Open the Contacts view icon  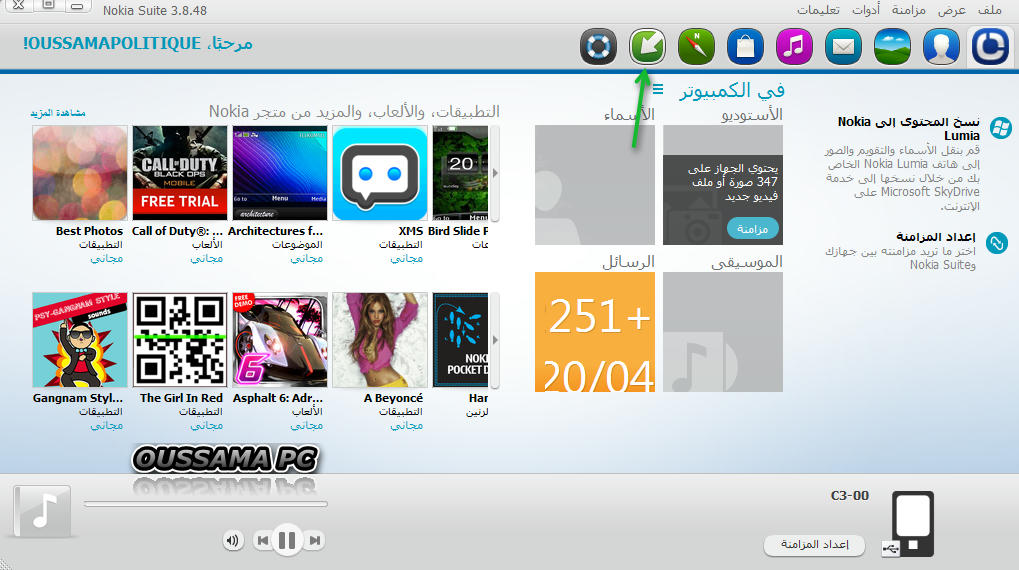[x=941, y=46]
